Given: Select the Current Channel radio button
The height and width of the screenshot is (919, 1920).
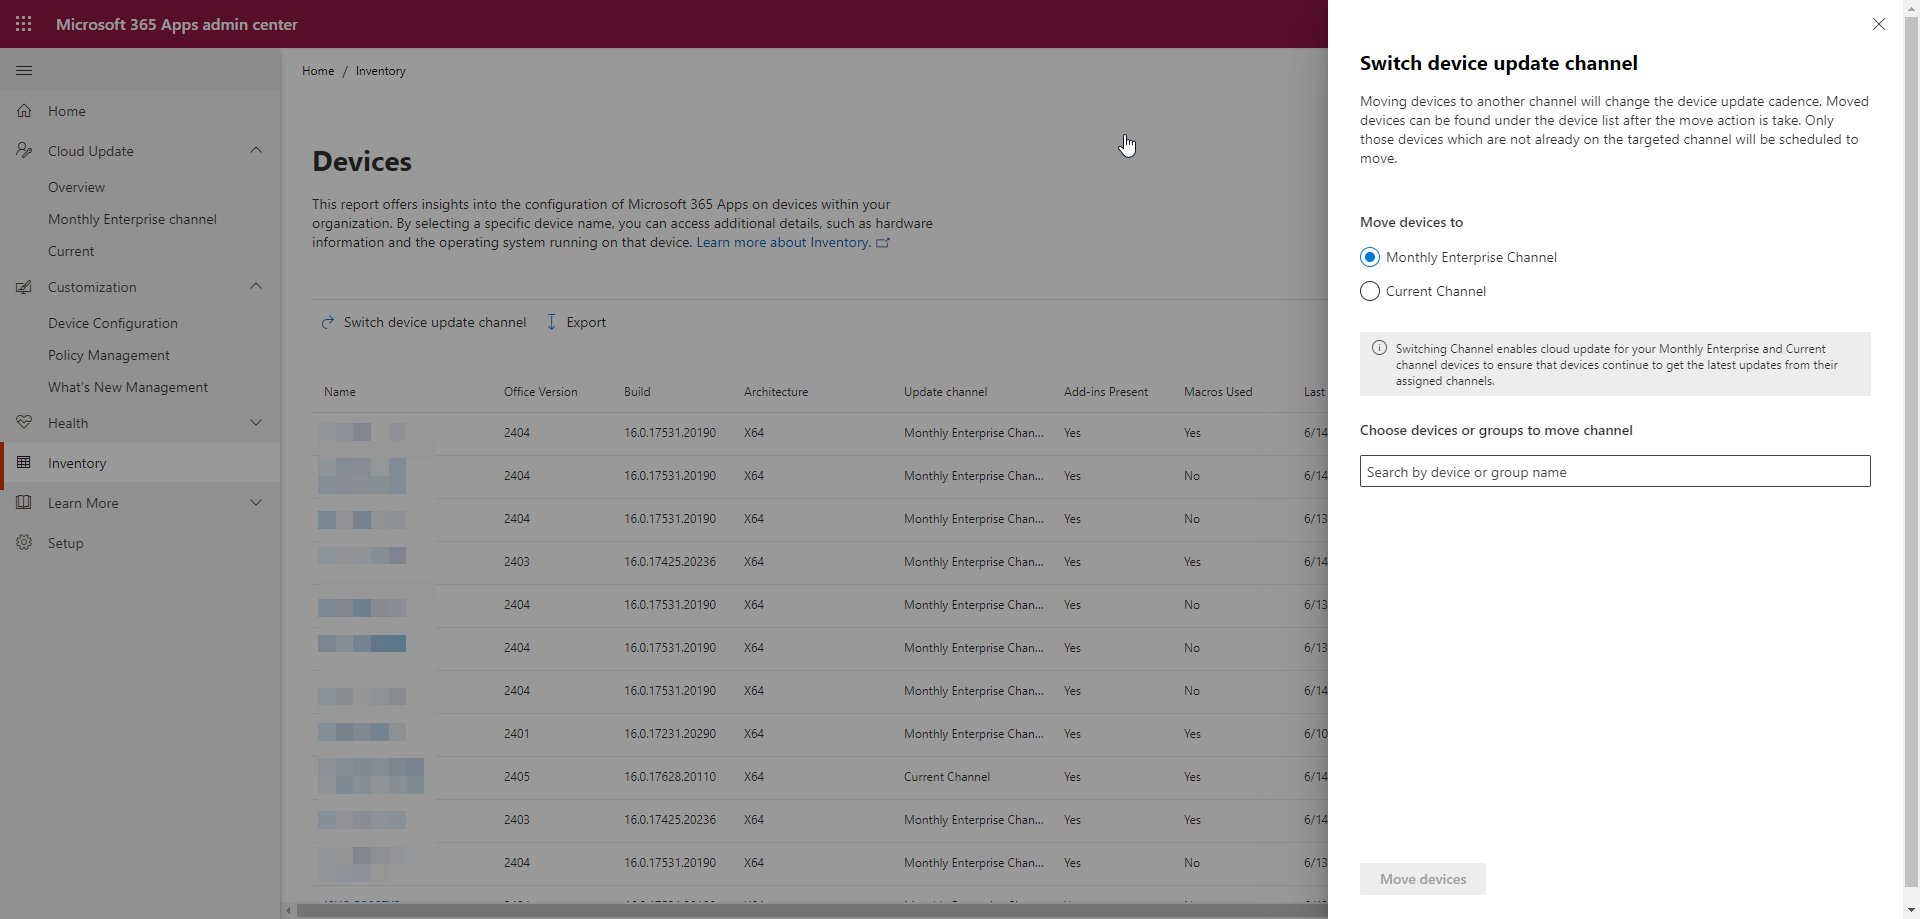Looking at the screenshot, I should click(x=1370, y=291).
